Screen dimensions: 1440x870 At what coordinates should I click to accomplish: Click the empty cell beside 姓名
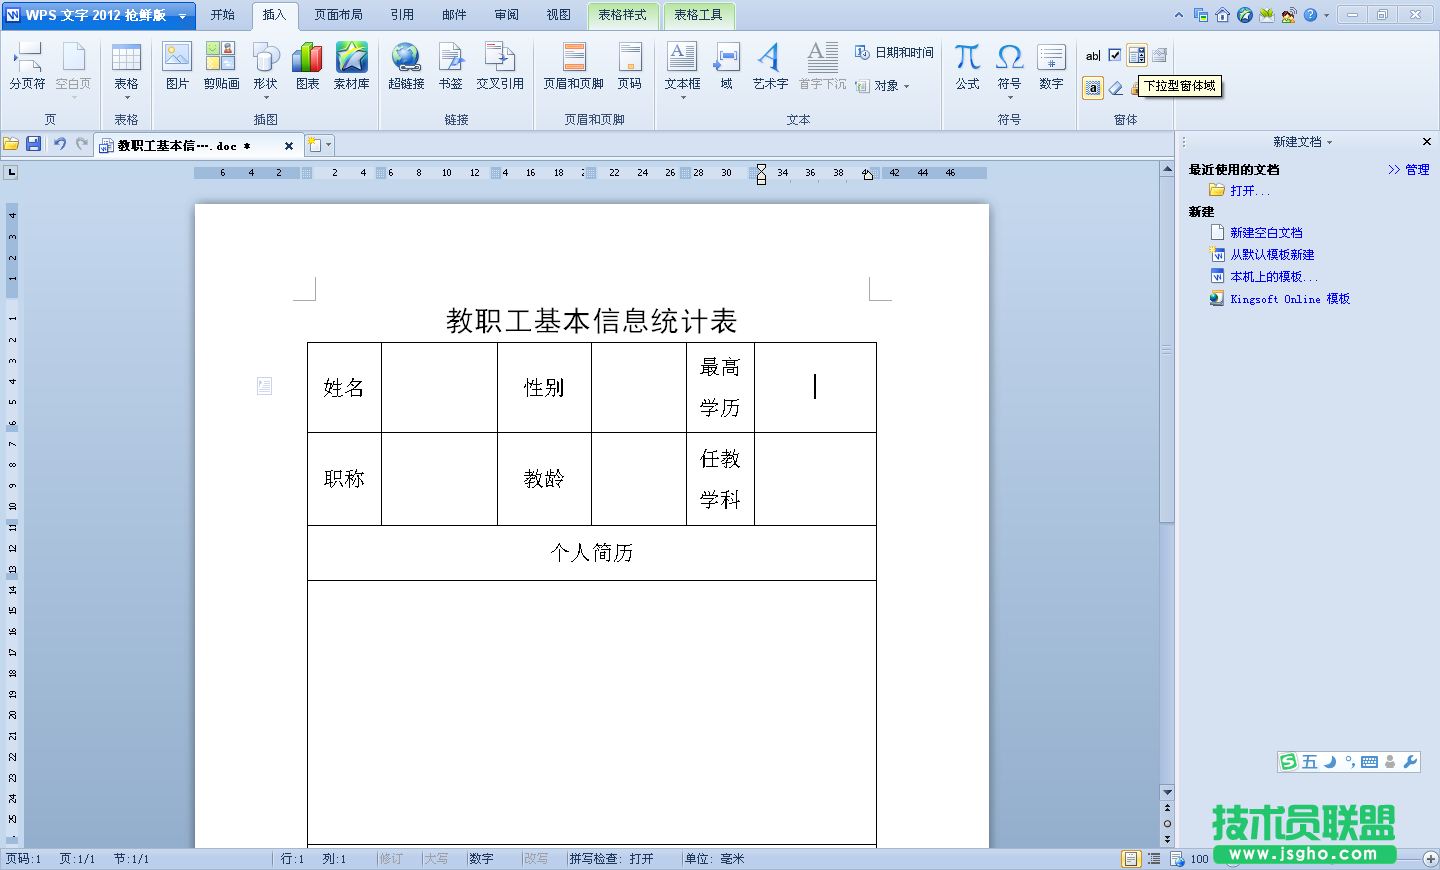439,388
